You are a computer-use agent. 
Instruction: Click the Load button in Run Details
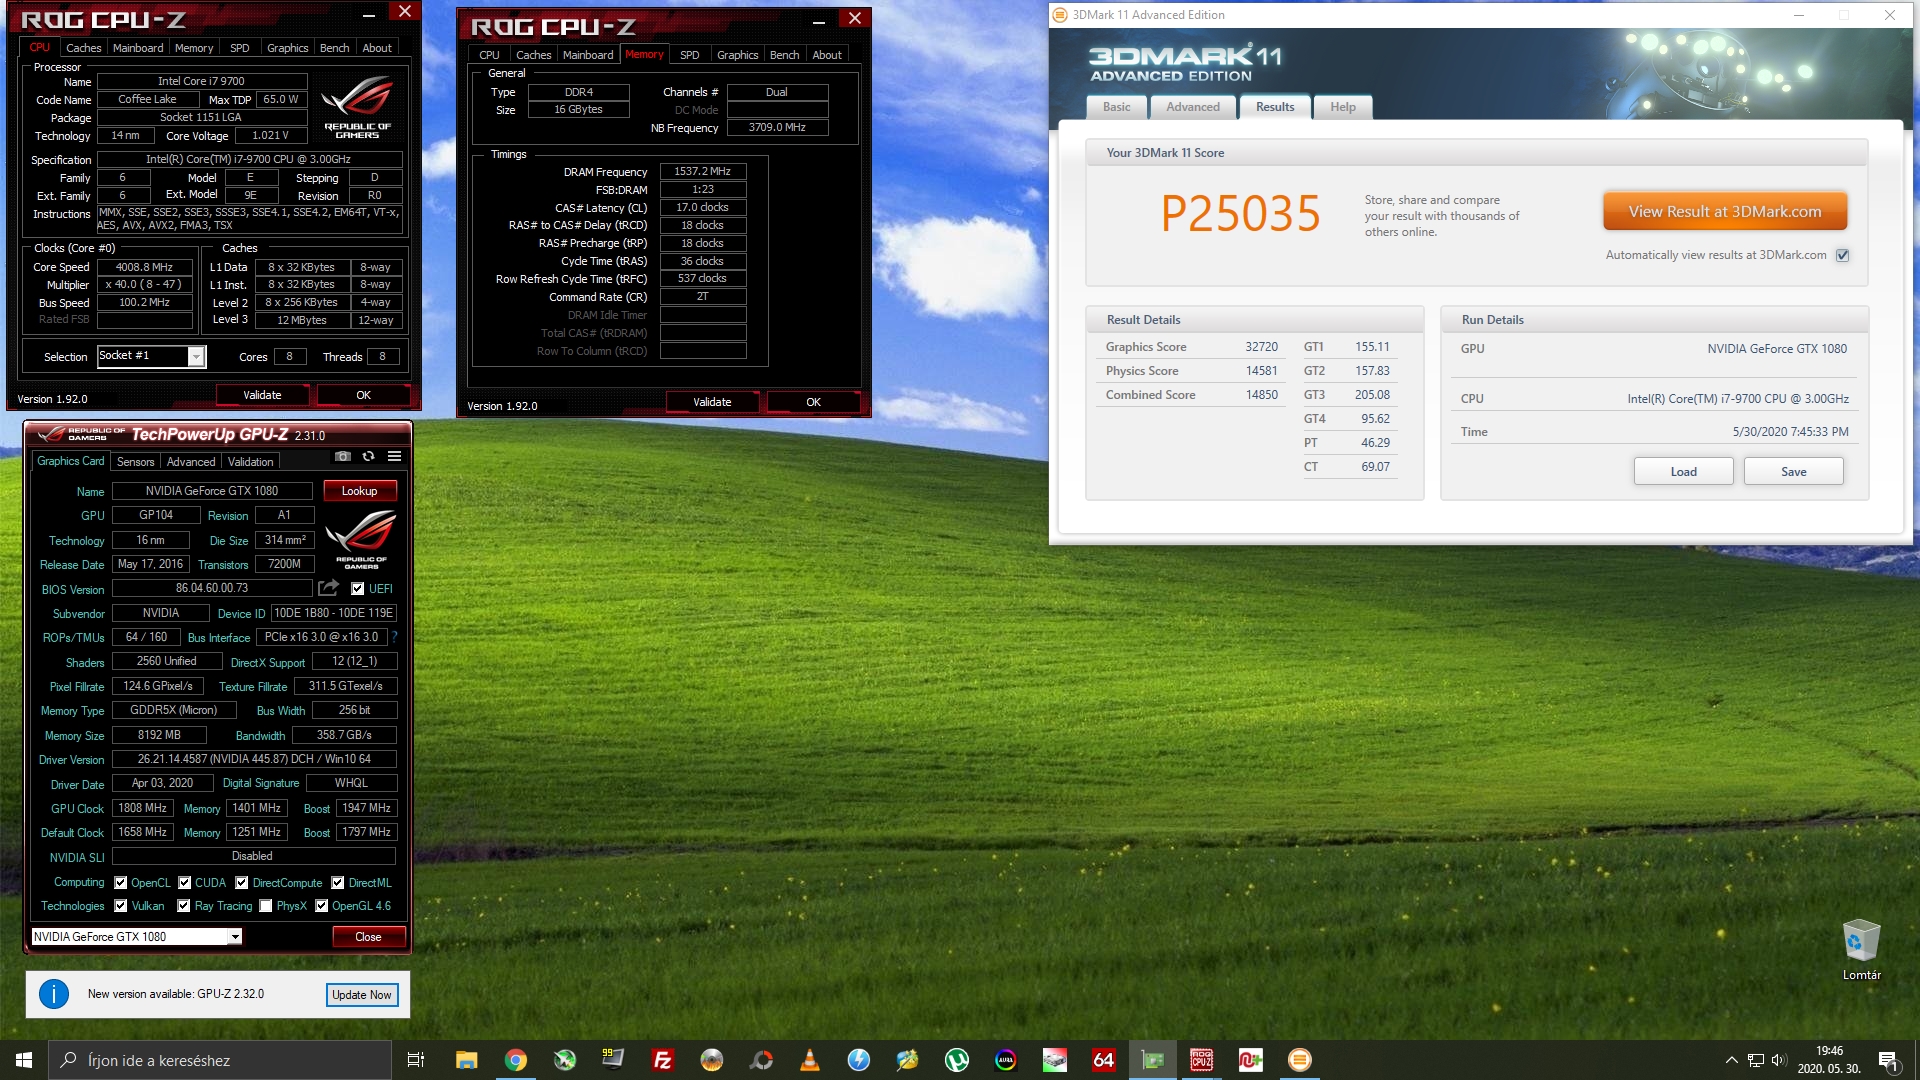coord(1684,472)
